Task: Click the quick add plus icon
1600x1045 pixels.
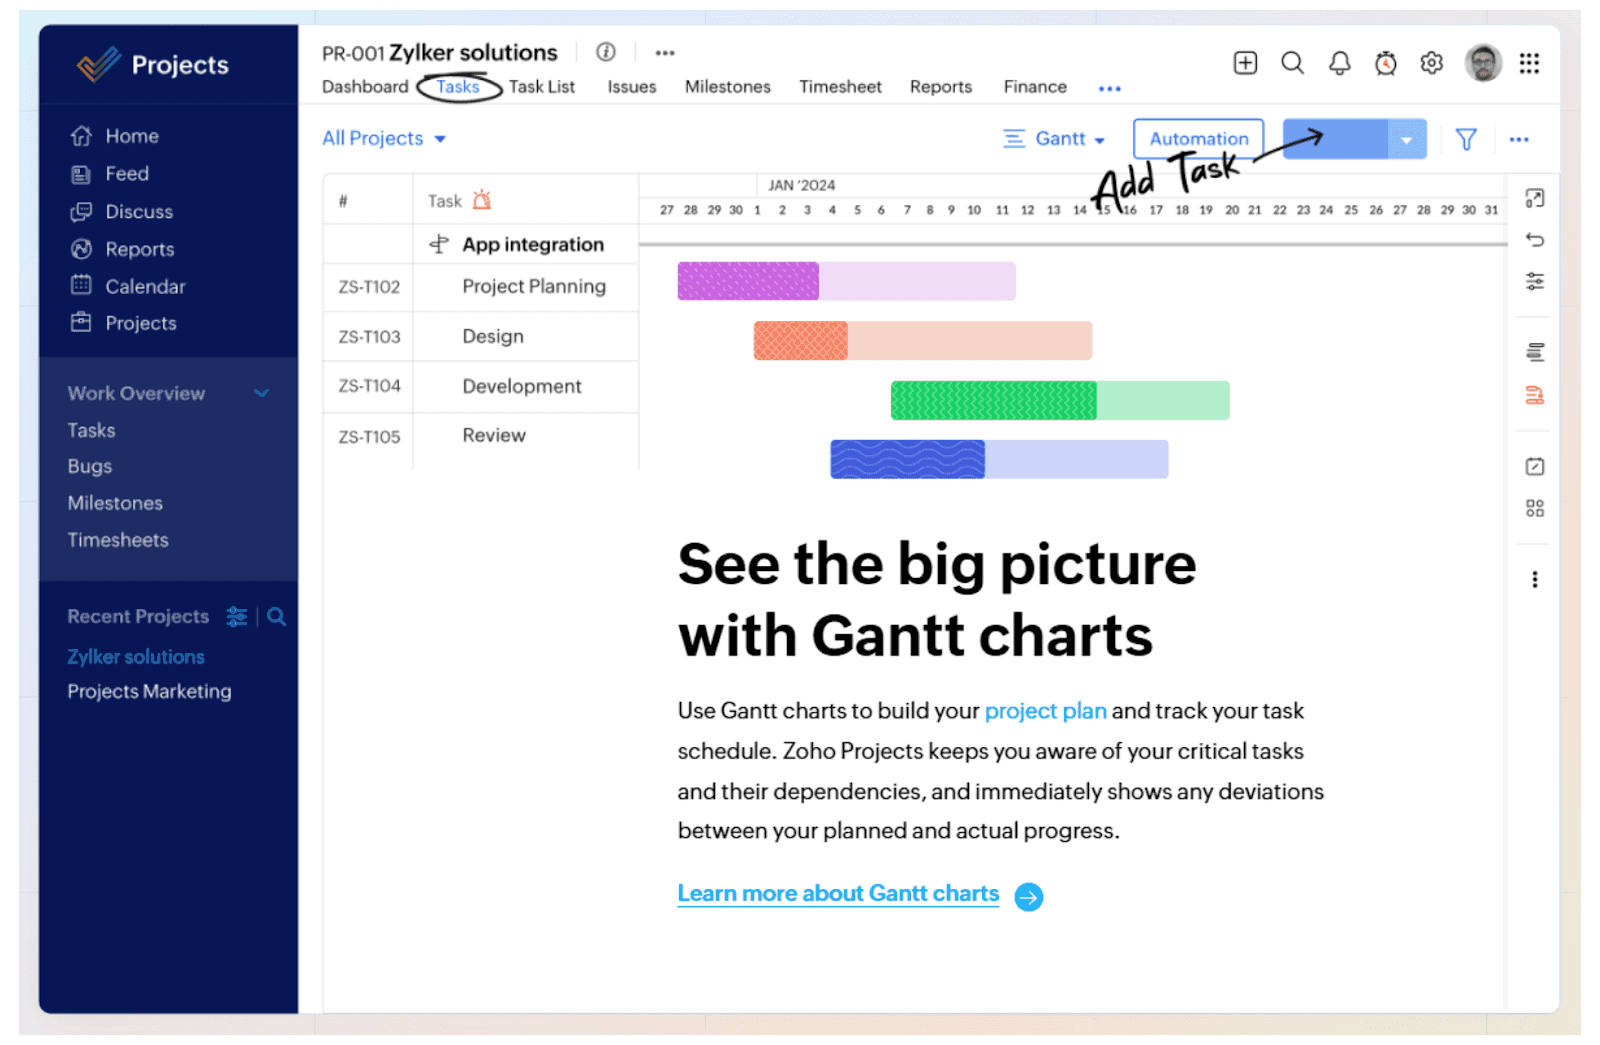Action: [1245, 63]
